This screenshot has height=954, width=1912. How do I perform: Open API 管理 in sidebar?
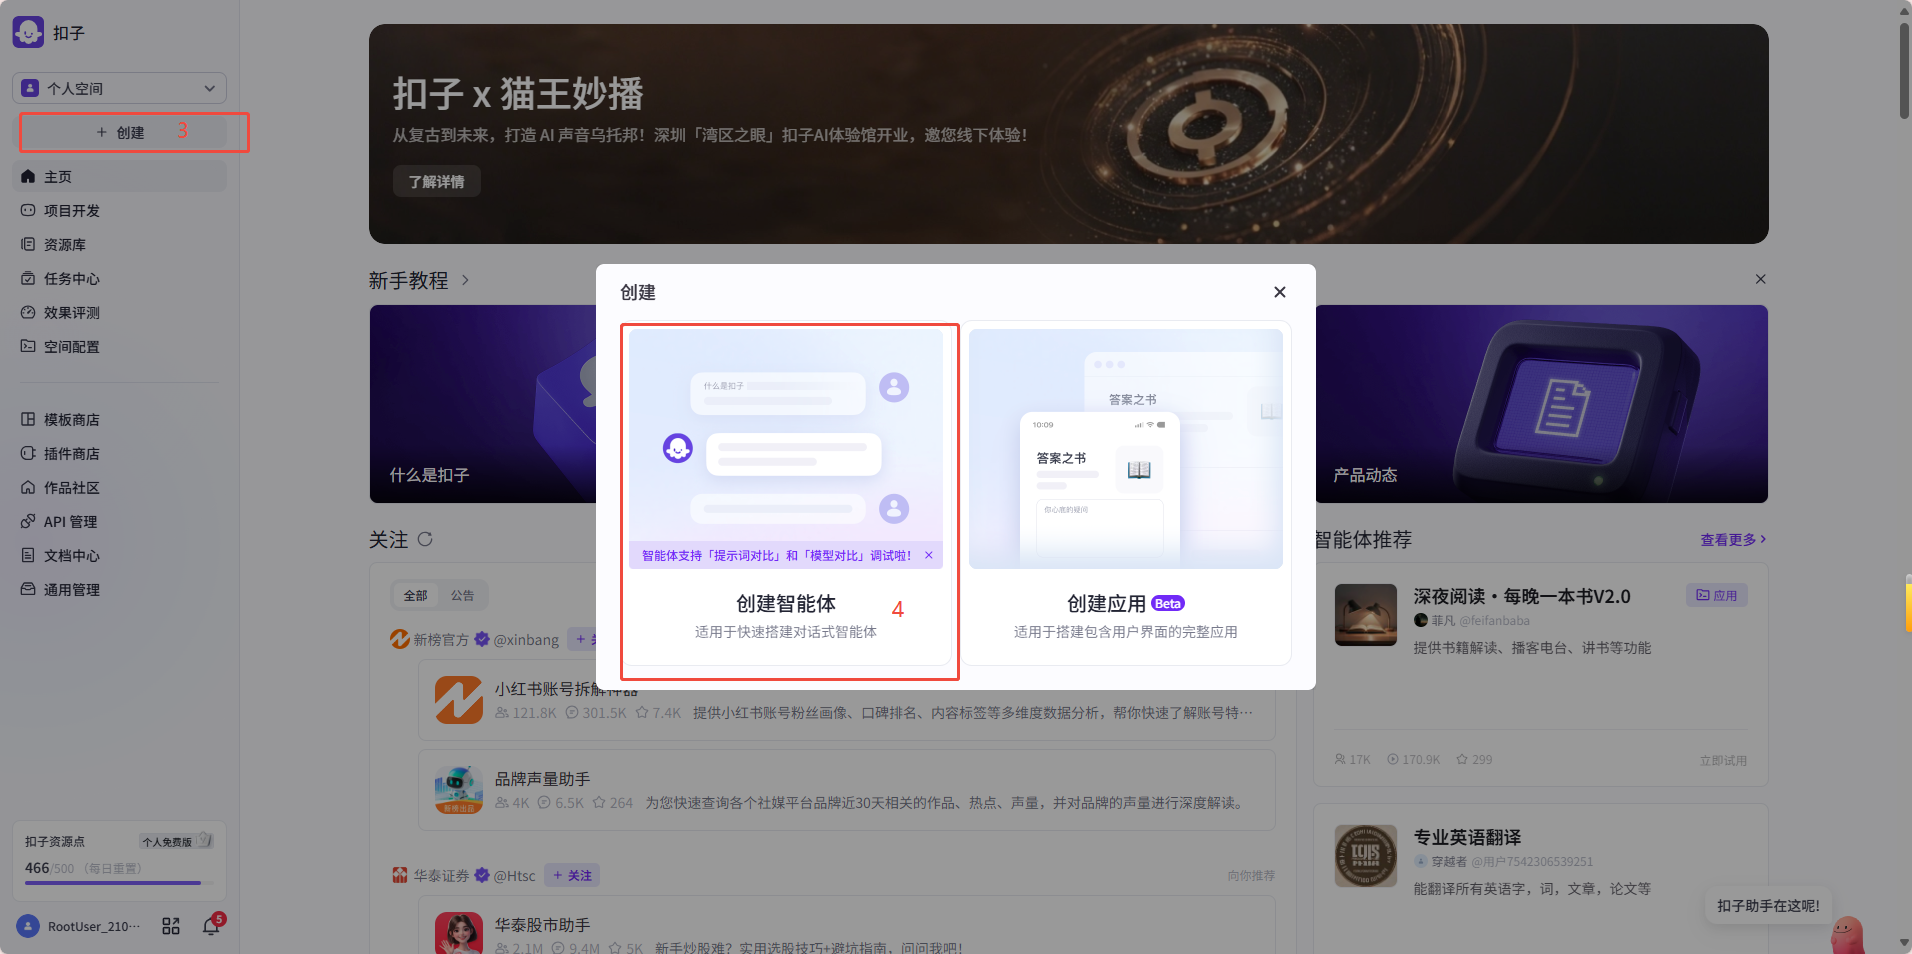[x=119, y=521]
